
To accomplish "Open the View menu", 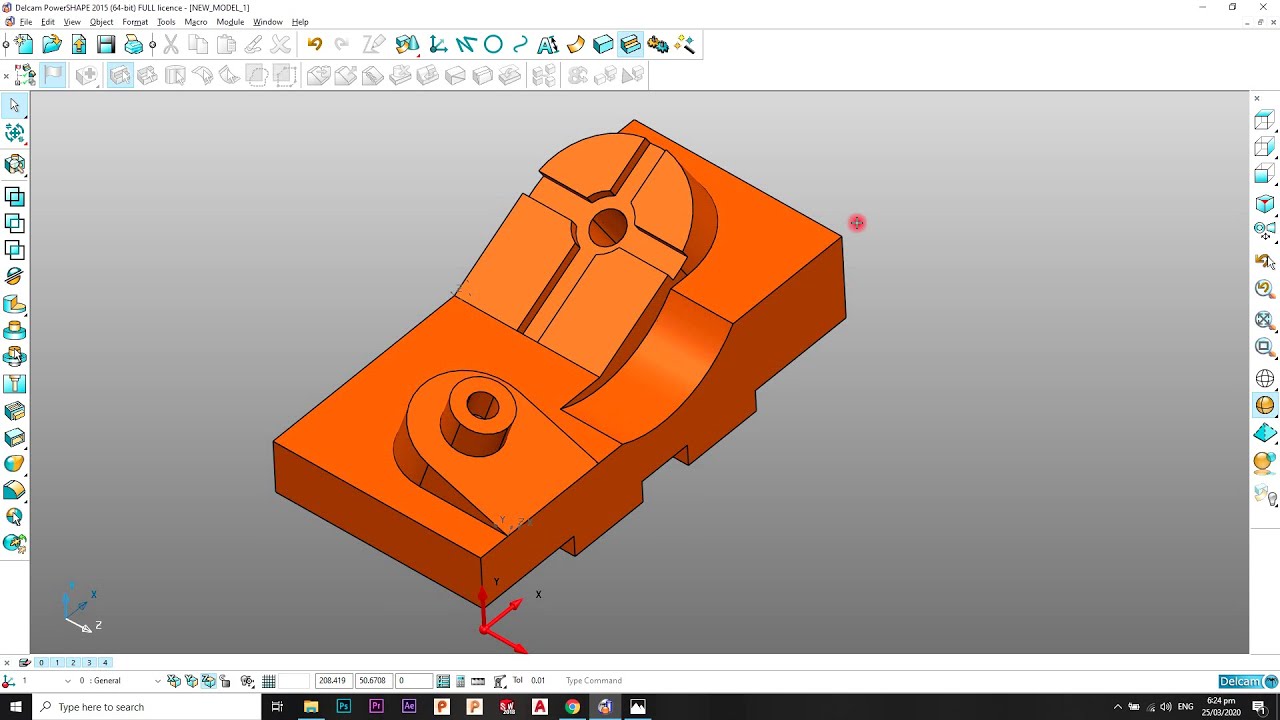I will (x=72, y=22).
